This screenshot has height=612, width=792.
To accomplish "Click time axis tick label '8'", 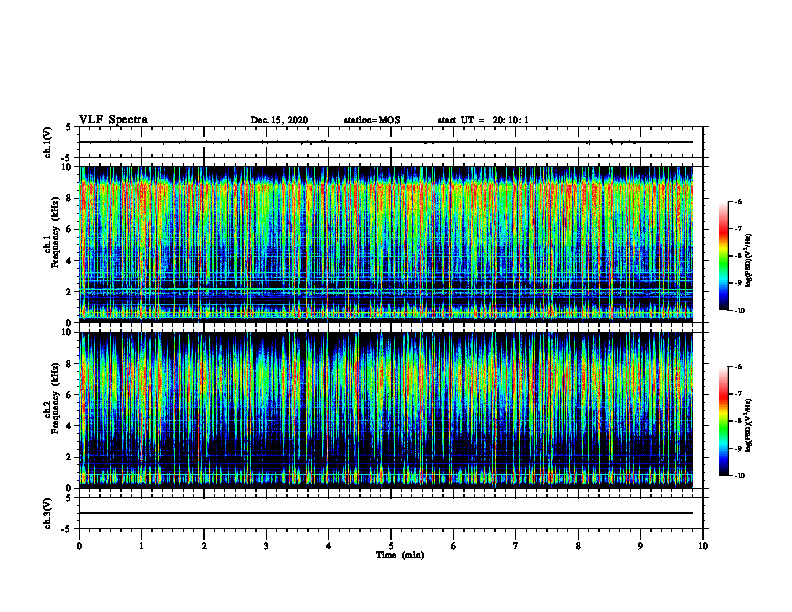I will (x=578, y=546).
